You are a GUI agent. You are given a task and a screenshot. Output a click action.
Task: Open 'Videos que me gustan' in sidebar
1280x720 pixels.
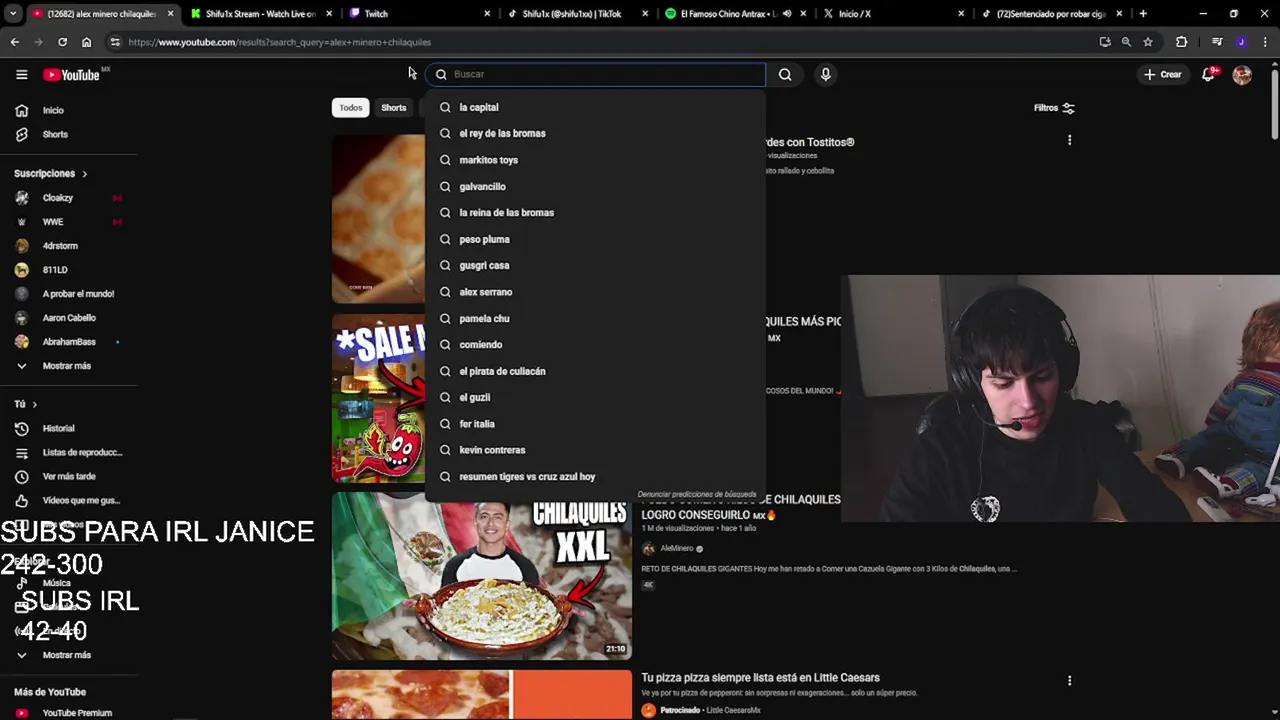pyautogui.click(x=81, y=500)
